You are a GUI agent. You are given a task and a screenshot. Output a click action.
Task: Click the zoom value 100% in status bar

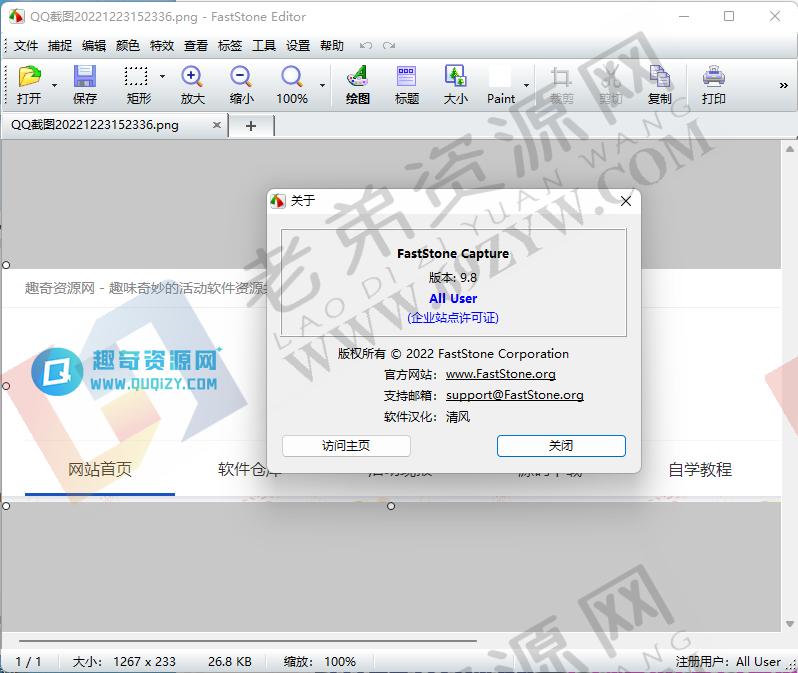pyautogui.click(x=340, y=662)
